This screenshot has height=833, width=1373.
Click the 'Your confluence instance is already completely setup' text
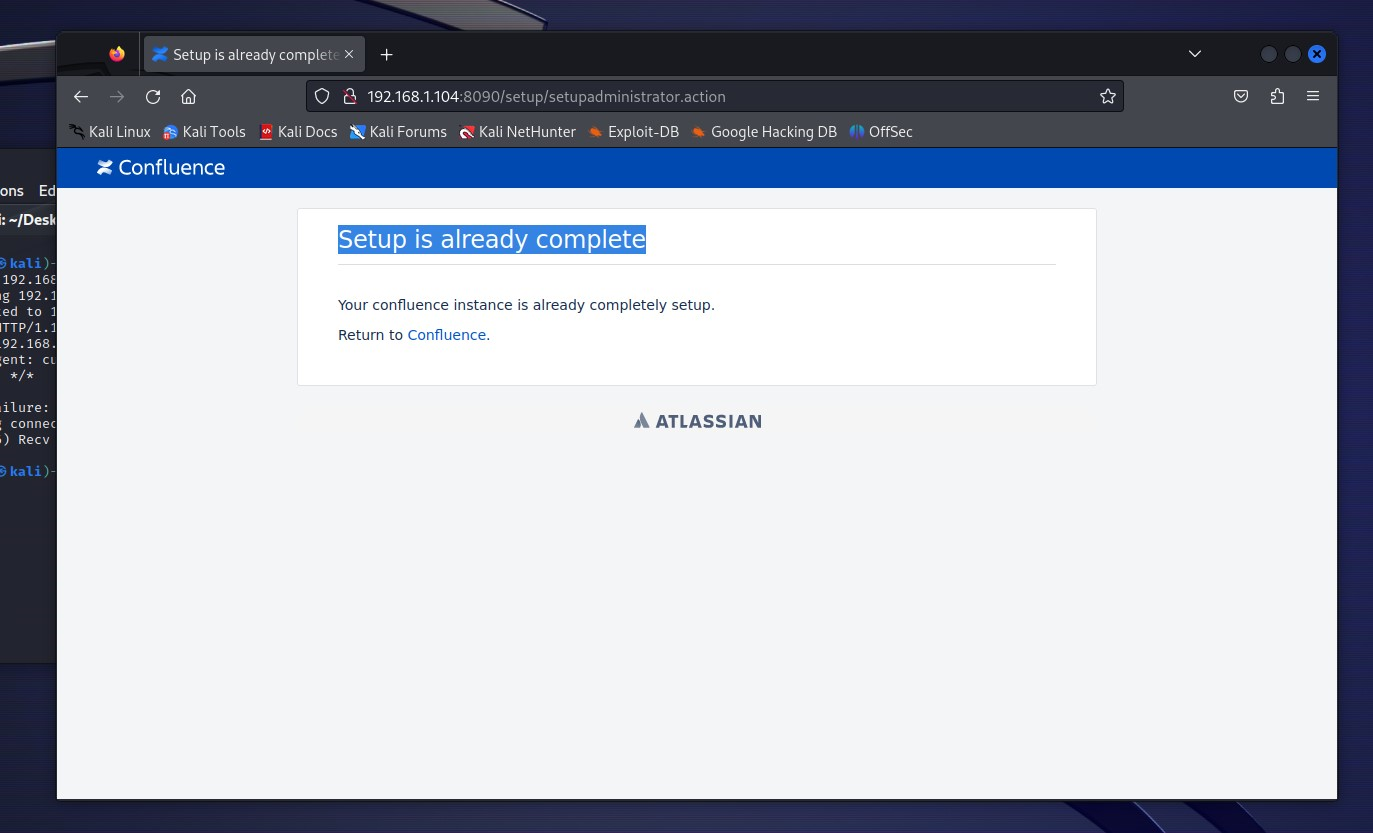[526, 305]
